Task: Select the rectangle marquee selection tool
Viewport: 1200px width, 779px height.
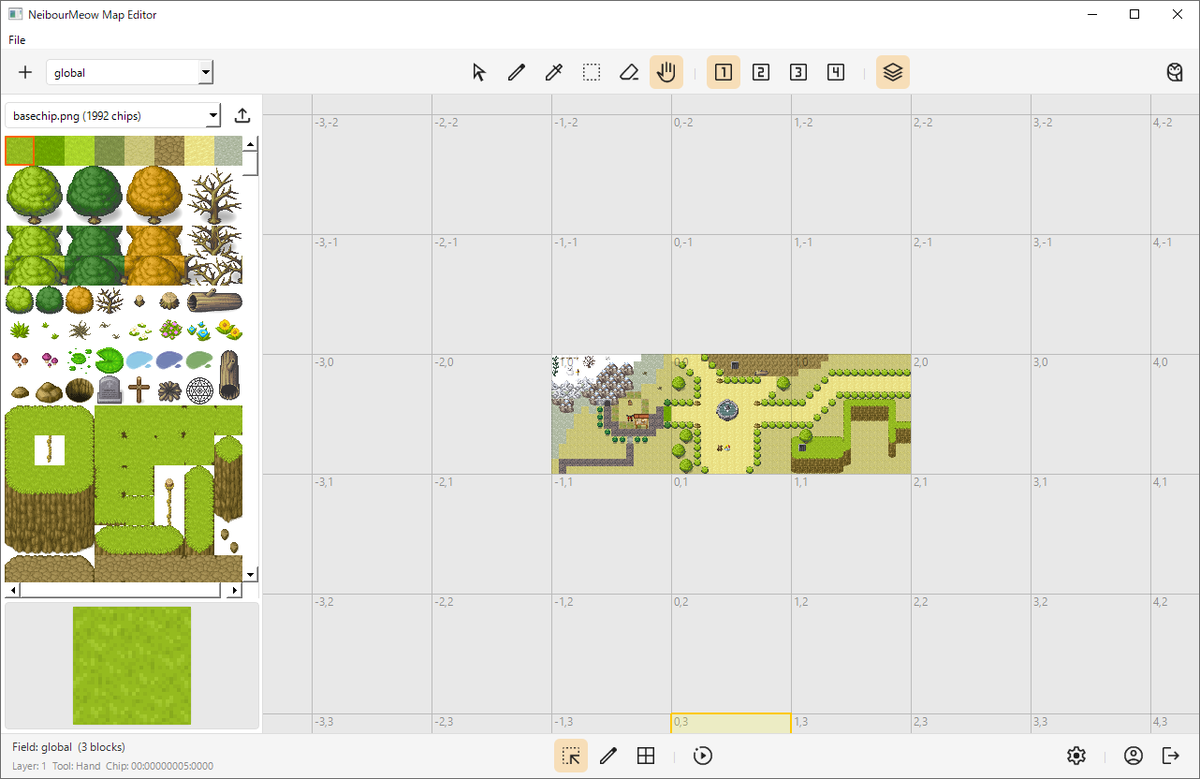Action: point(591,72)
